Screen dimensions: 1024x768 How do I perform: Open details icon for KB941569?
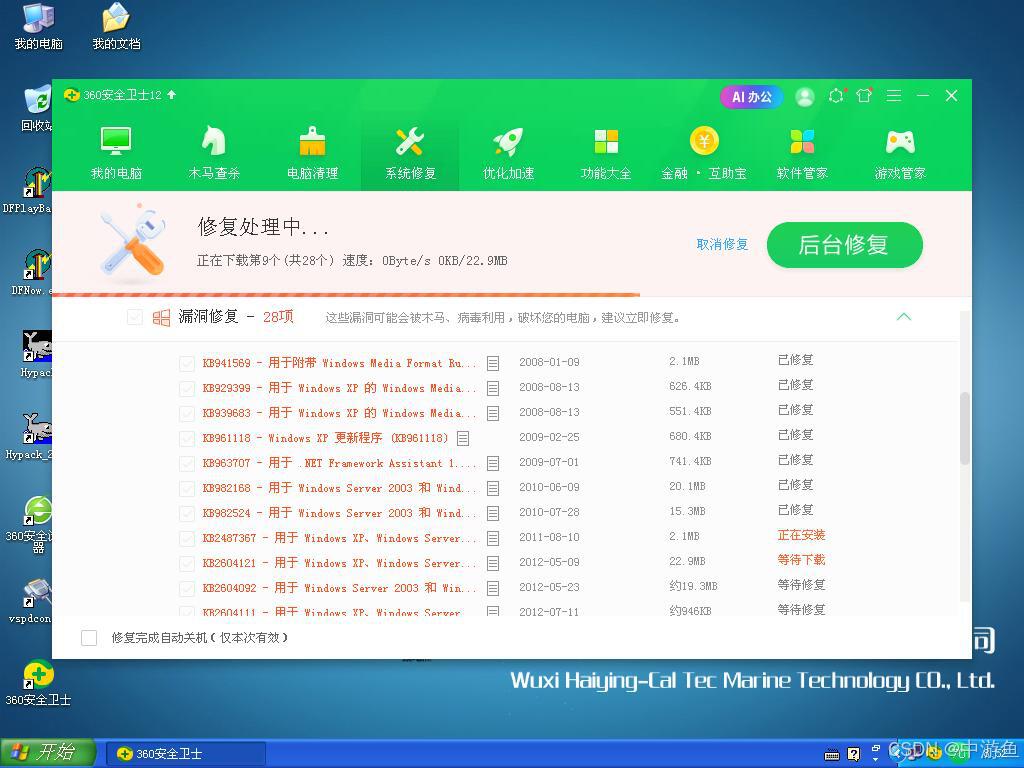tap(493, 363)
